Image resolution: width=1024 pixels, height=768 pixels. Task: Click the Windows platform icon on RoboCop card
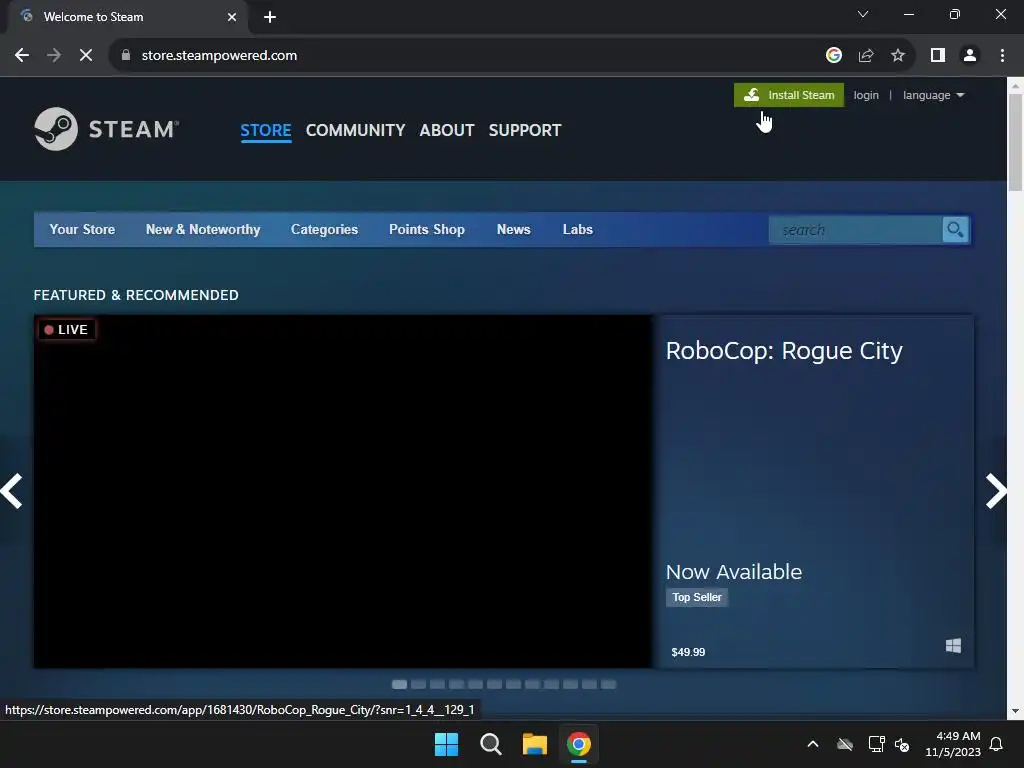tap(953, 646)
